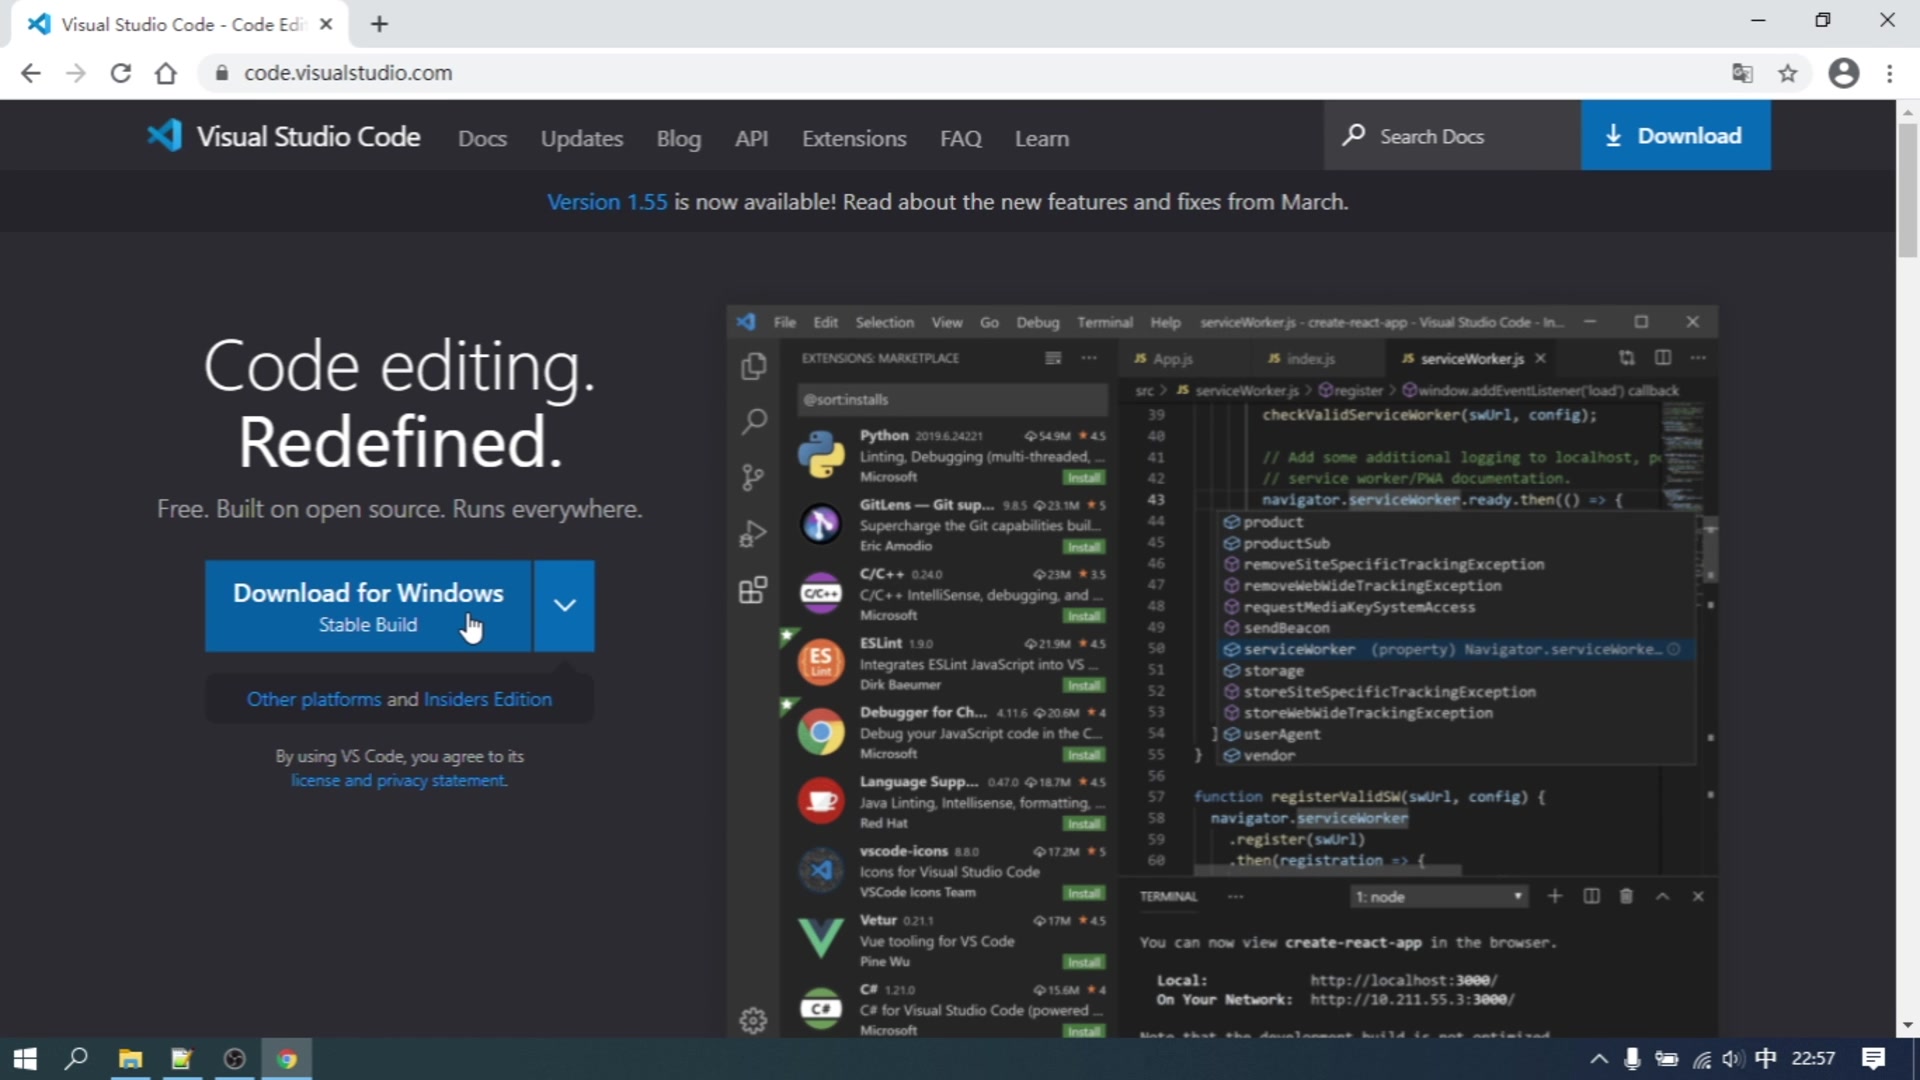Reload the current page
The width and height of the screenshot is (1920, 1080).
coord(121,73)
